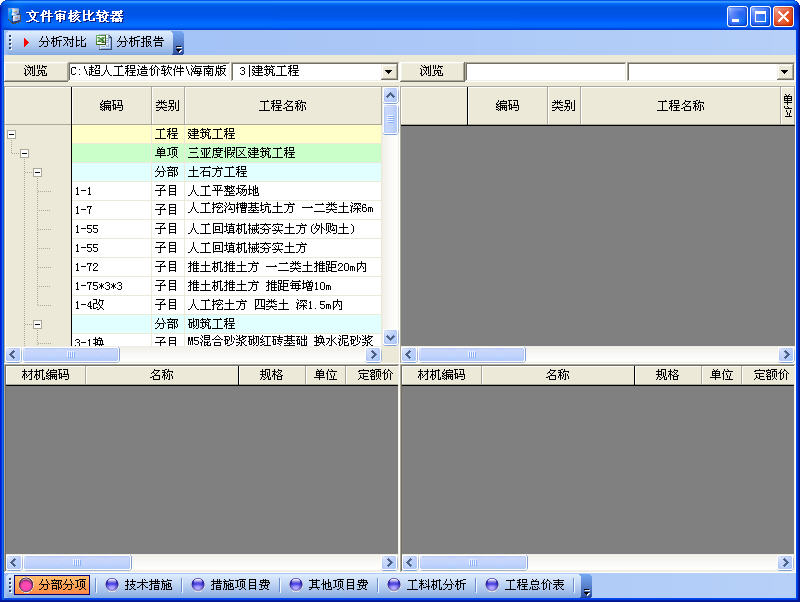Open the right empty project dropdown

coord(785,71)
